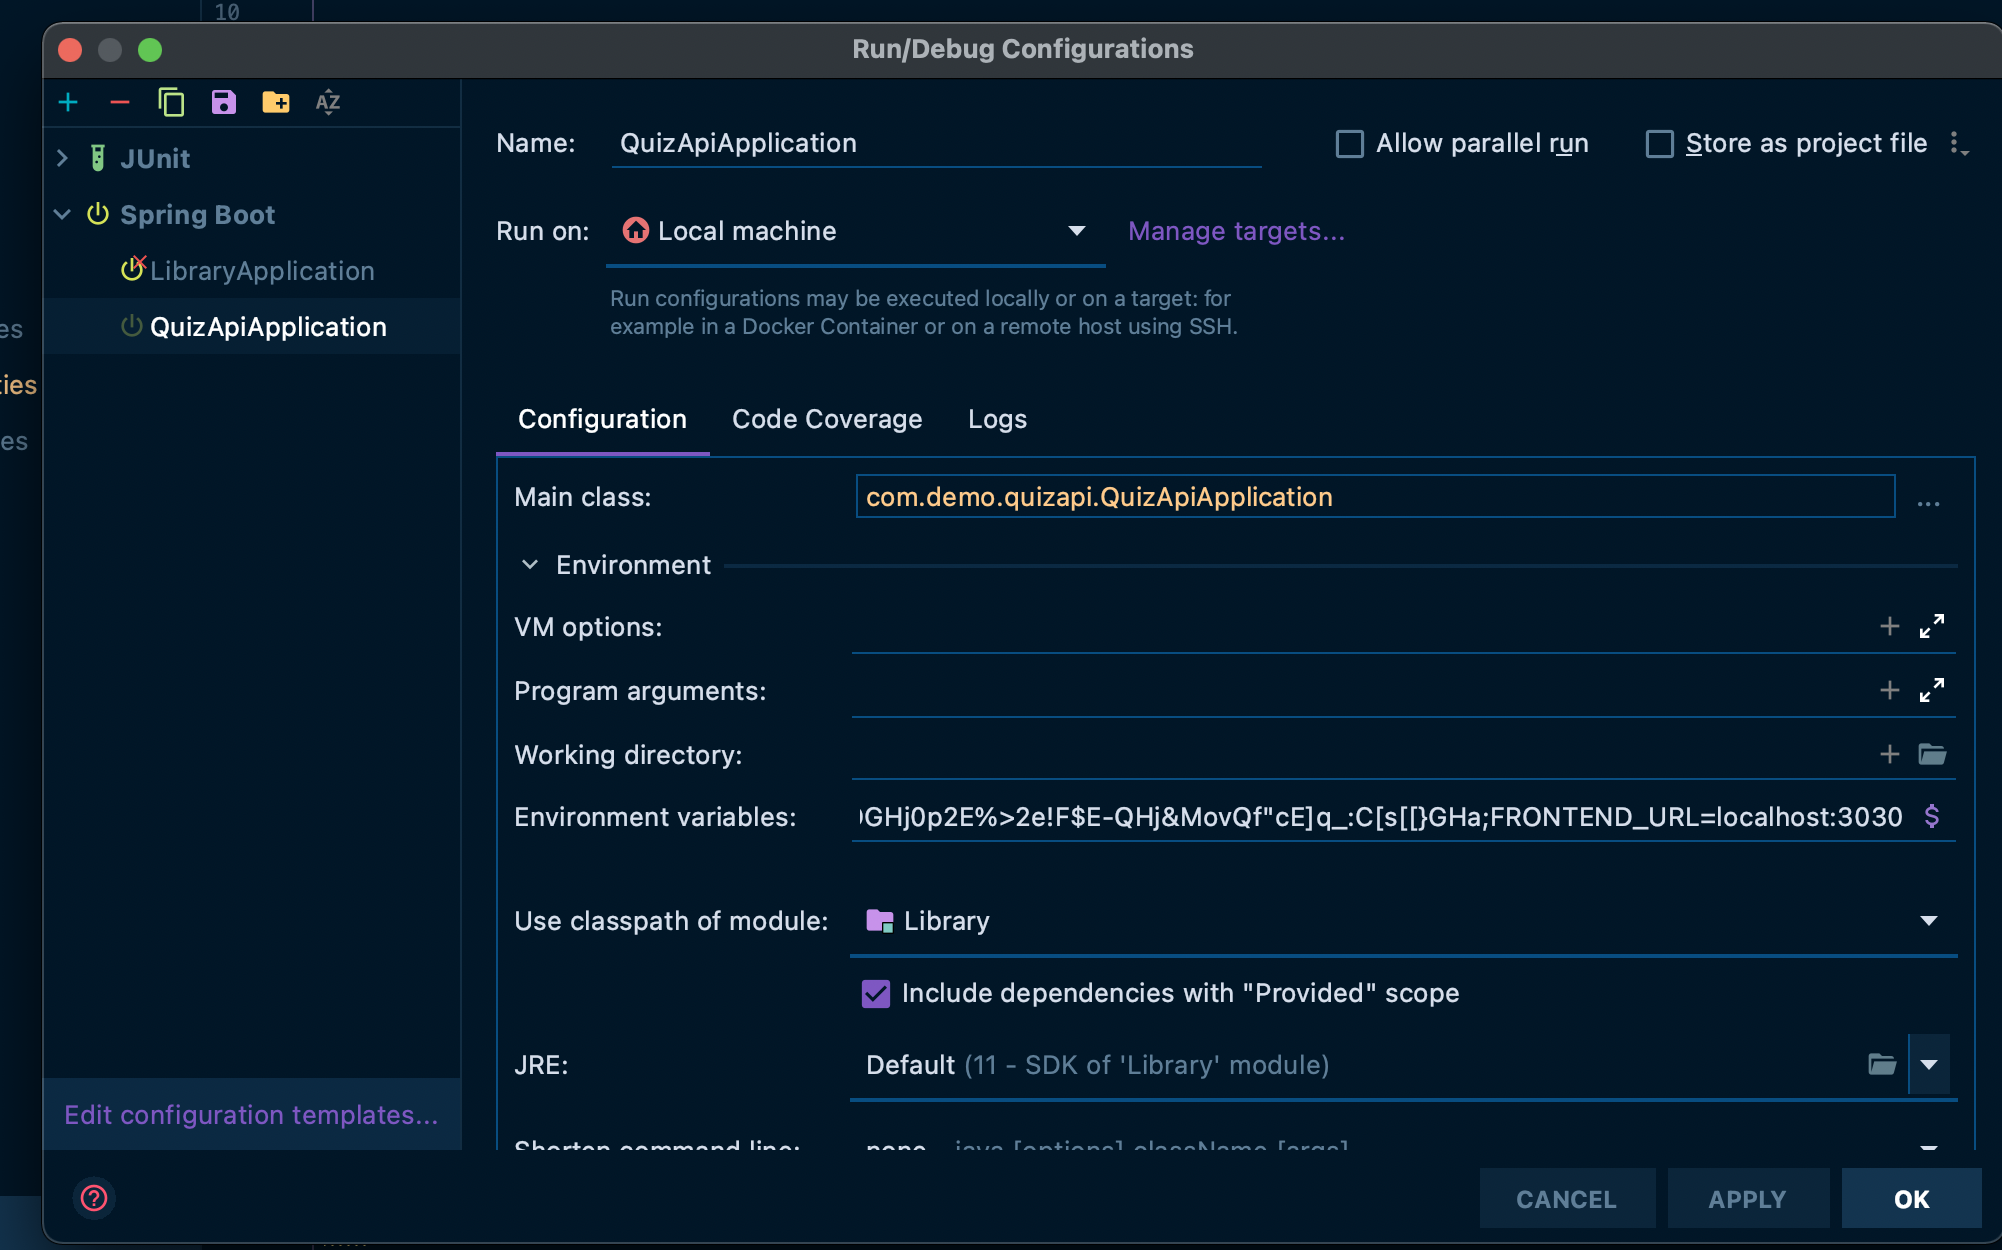2002x1250 pixels.
Task: Switch to the Code Coverage tab
Action: tap(827, 419)
